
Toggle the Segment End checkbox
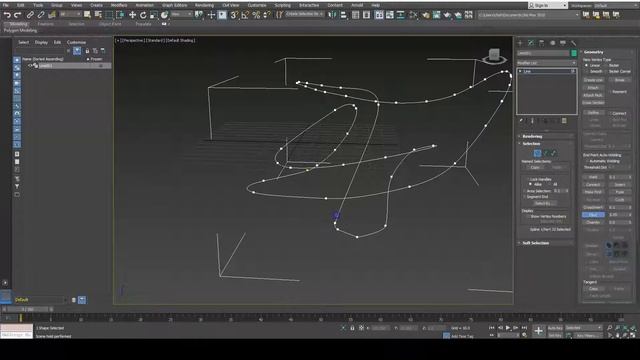(524, 196)
